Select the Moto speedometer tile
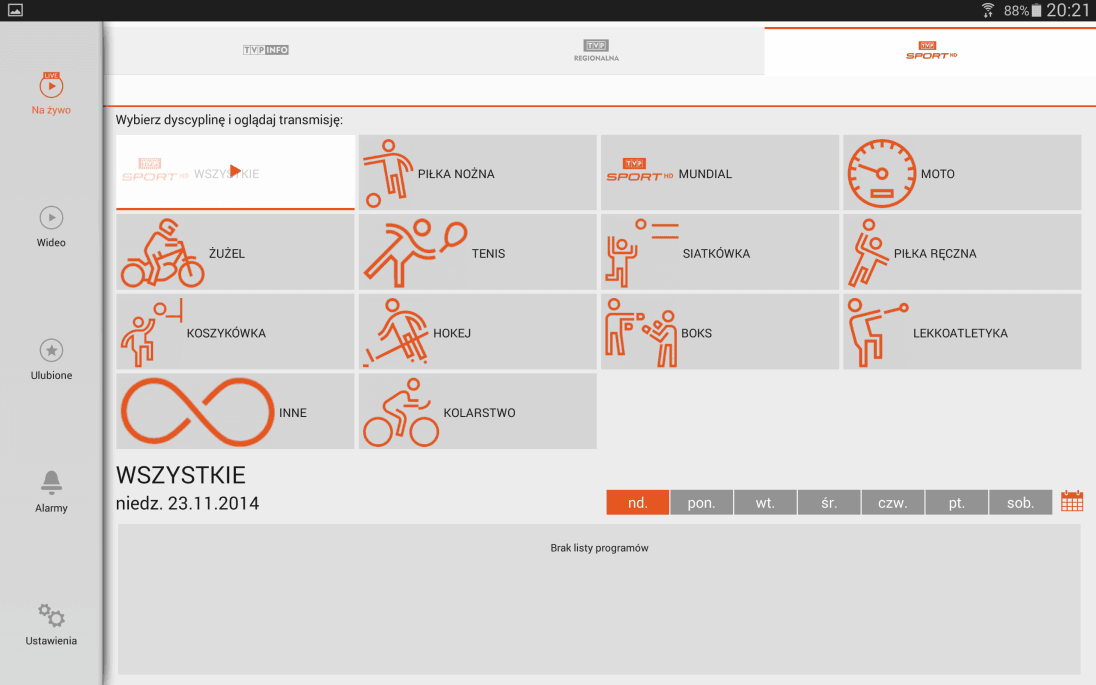Viewport: 1096px width, 685px height. (961, 173)
